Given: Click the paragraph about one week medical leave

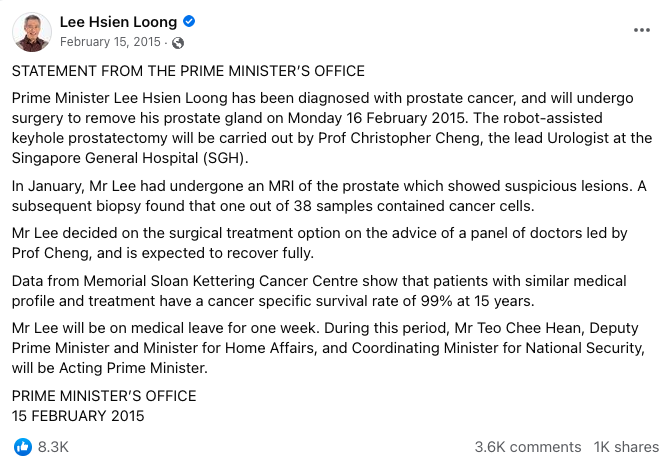Looking at the screenshot, I should (x=330, y=347).
